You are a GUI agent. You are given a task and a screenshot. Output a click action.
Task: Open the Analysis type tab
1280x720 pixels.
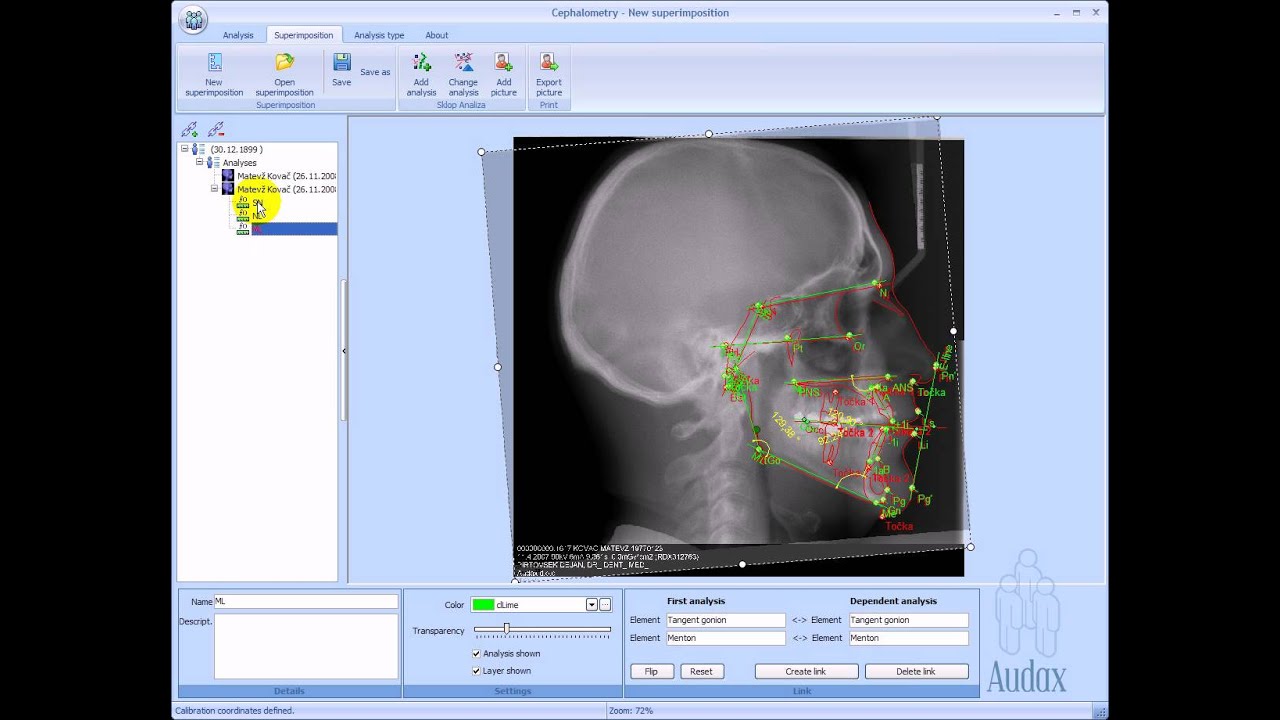click(379, 35)
